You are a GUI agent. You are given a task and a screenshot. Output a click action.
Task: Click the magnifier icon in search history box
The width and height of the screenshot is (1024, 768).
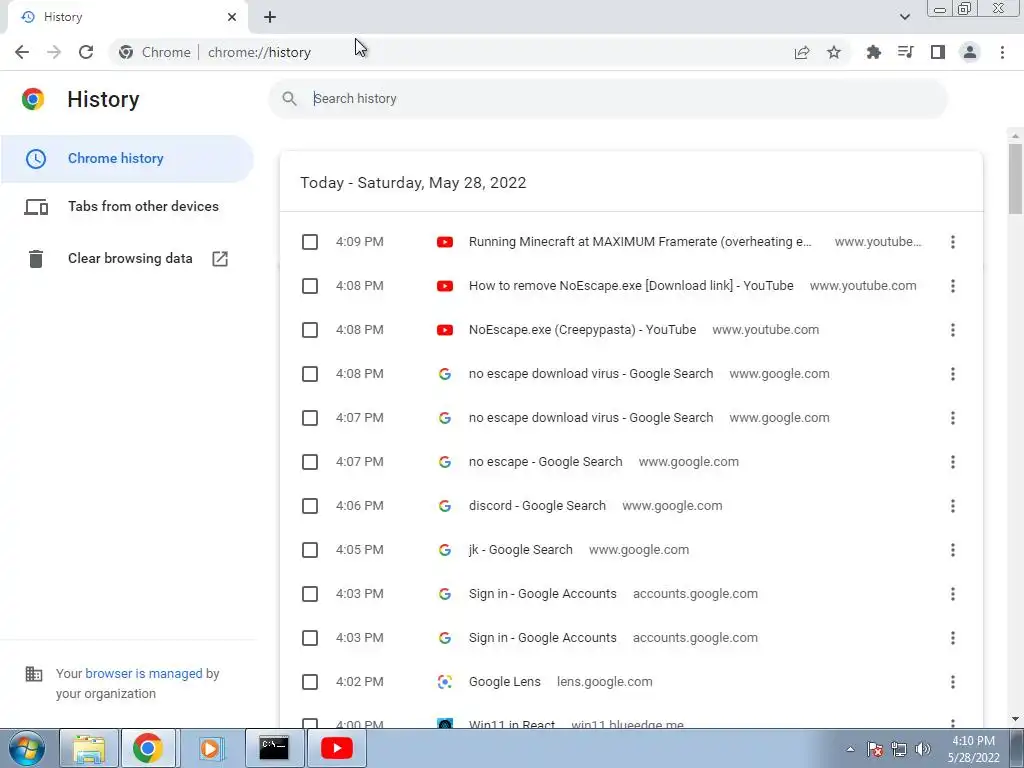click(x=289, y=99)
